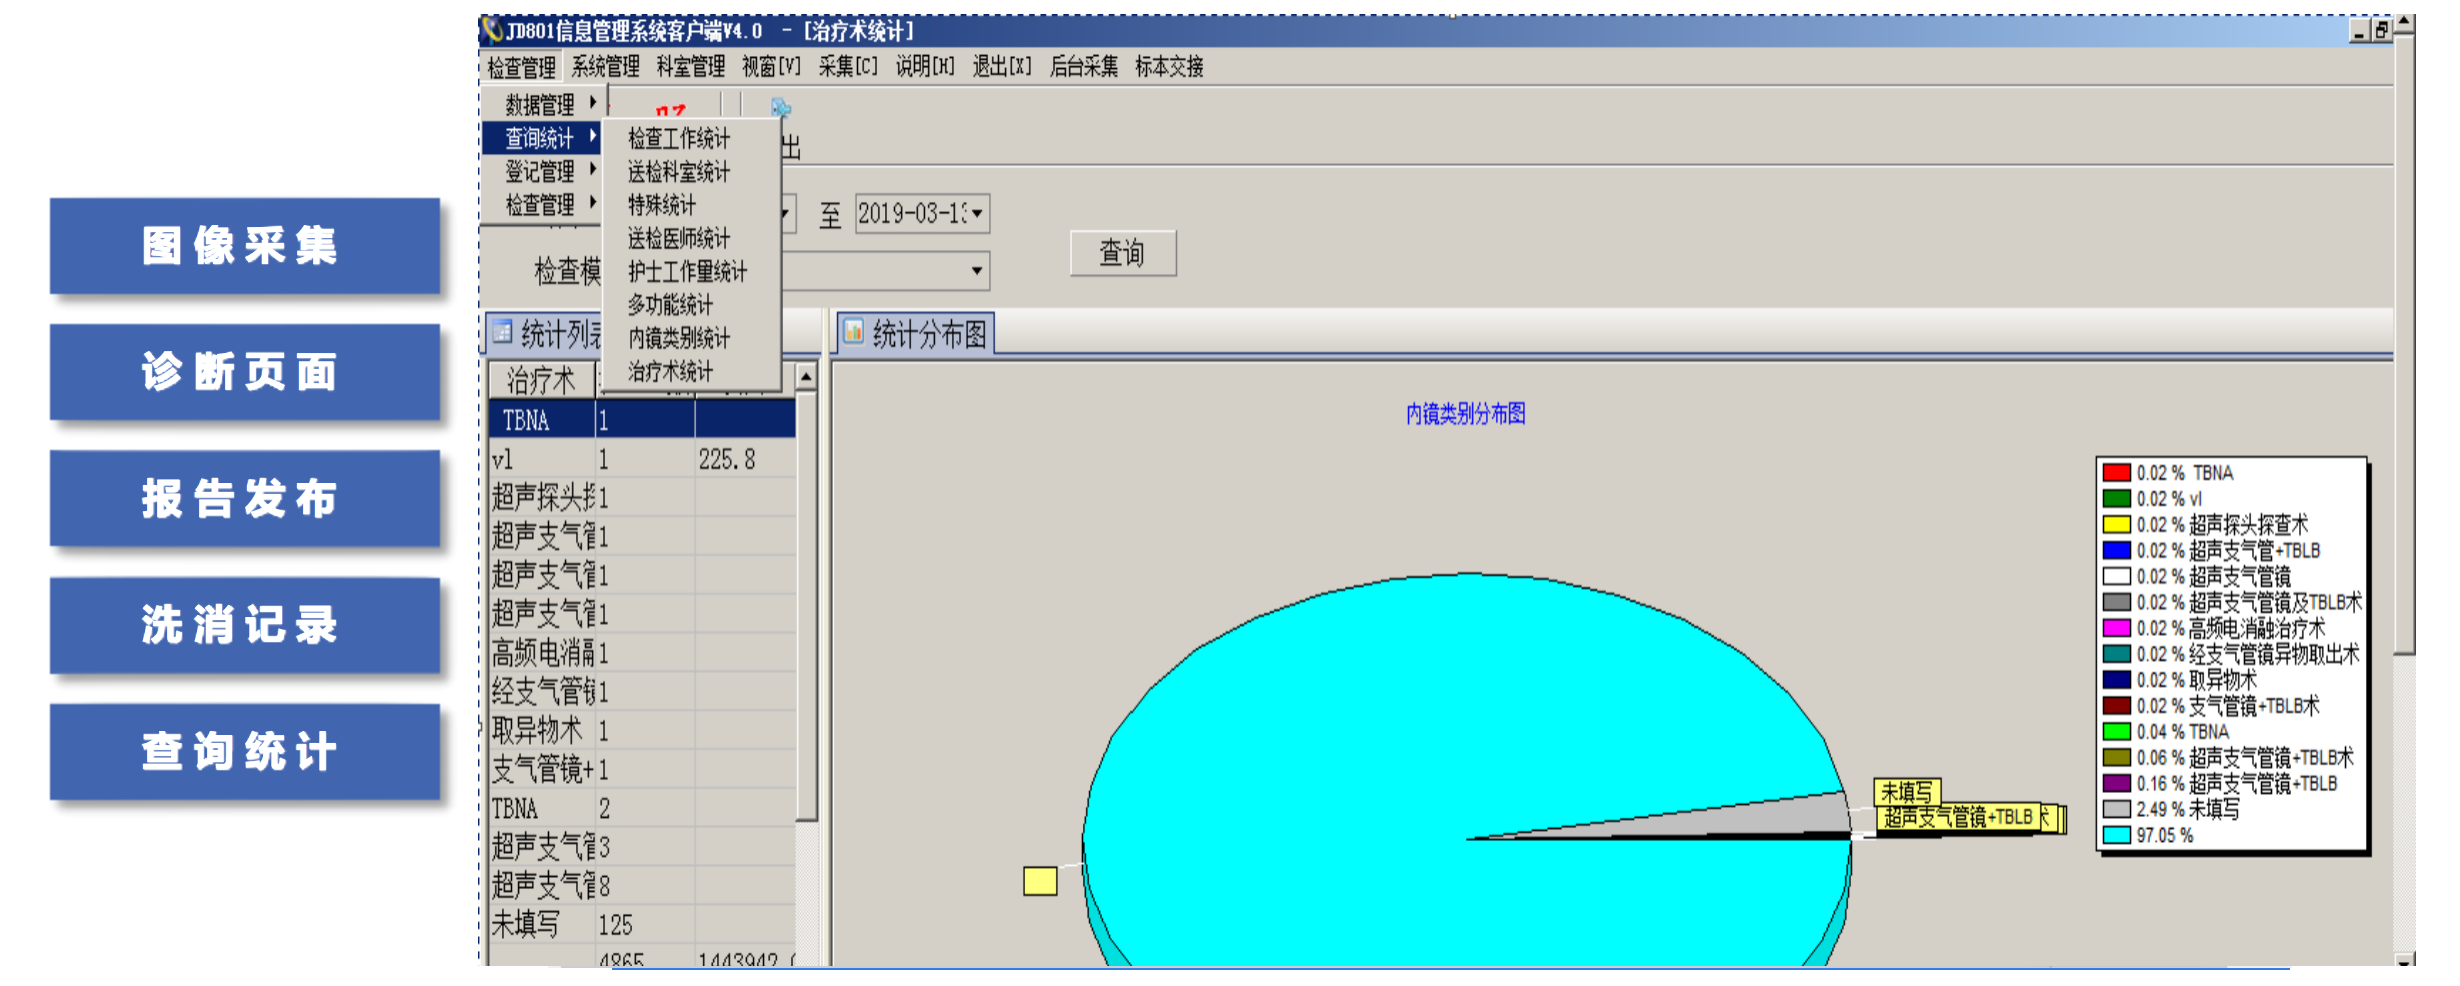Viewport: 2460px width, 986px height.
Task: Click the 查询 button
Action: pyautogui.click(x=1122, y=253)
